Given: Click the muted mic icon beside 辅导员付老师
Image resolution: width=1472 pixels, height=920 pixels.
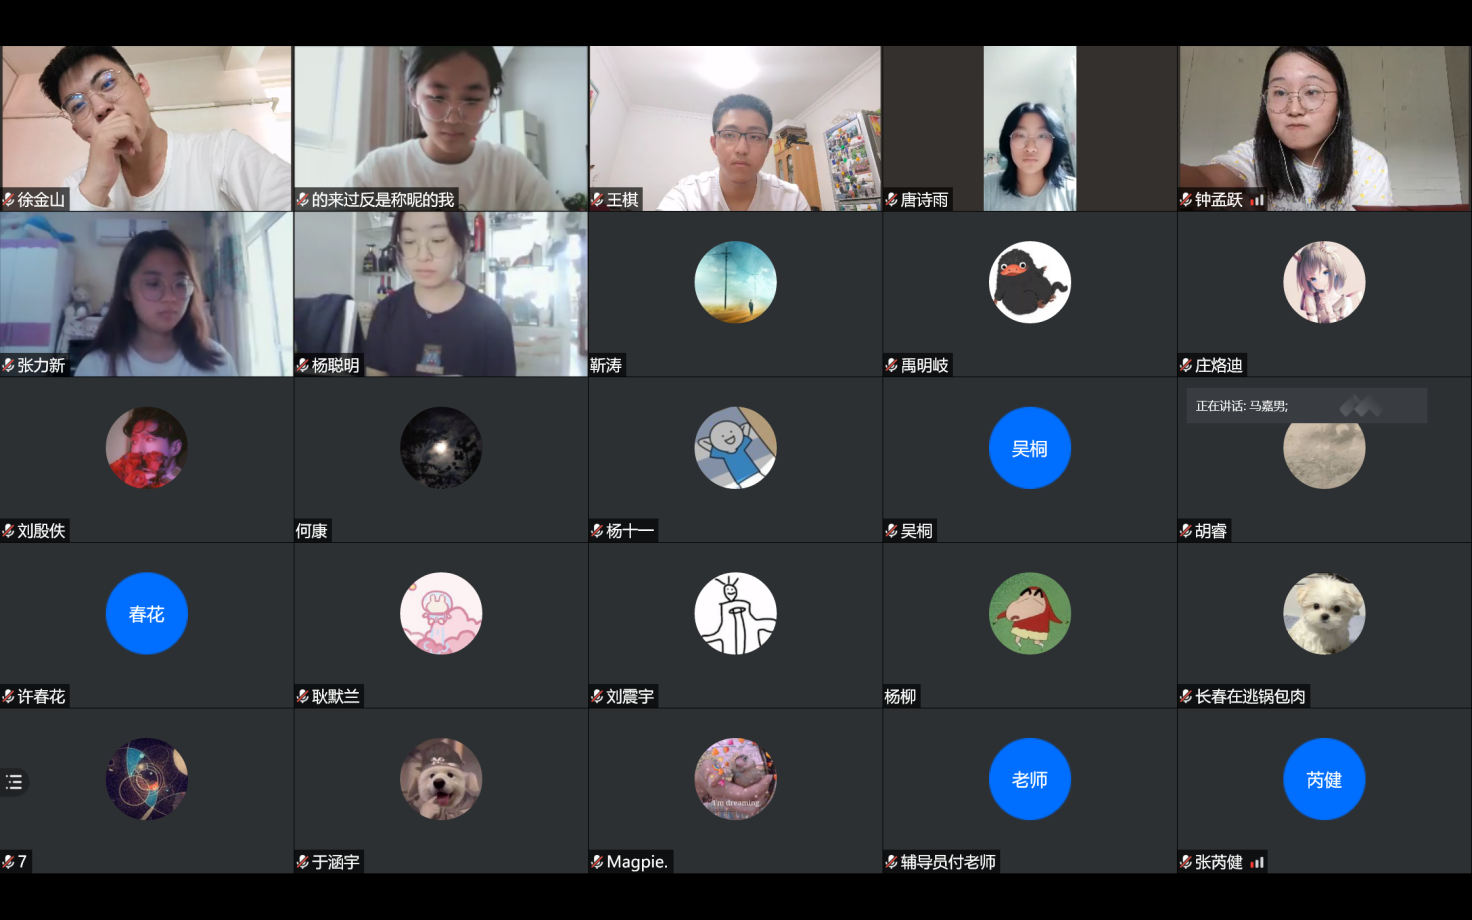Looking at the screenshot, I should 891,862.
